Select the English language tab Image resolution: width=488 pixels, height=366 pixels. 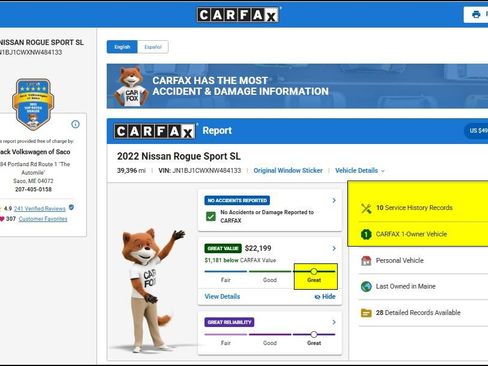pyautogui.click(x=122, y=47)
